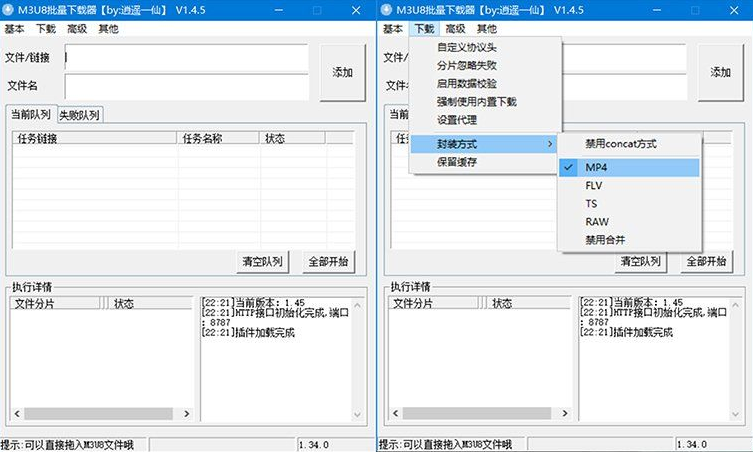Image resolution: width=753 pixels, height=452 pixels.
Task: Click 任务名称 column header in left window
Action: (218, 138)
